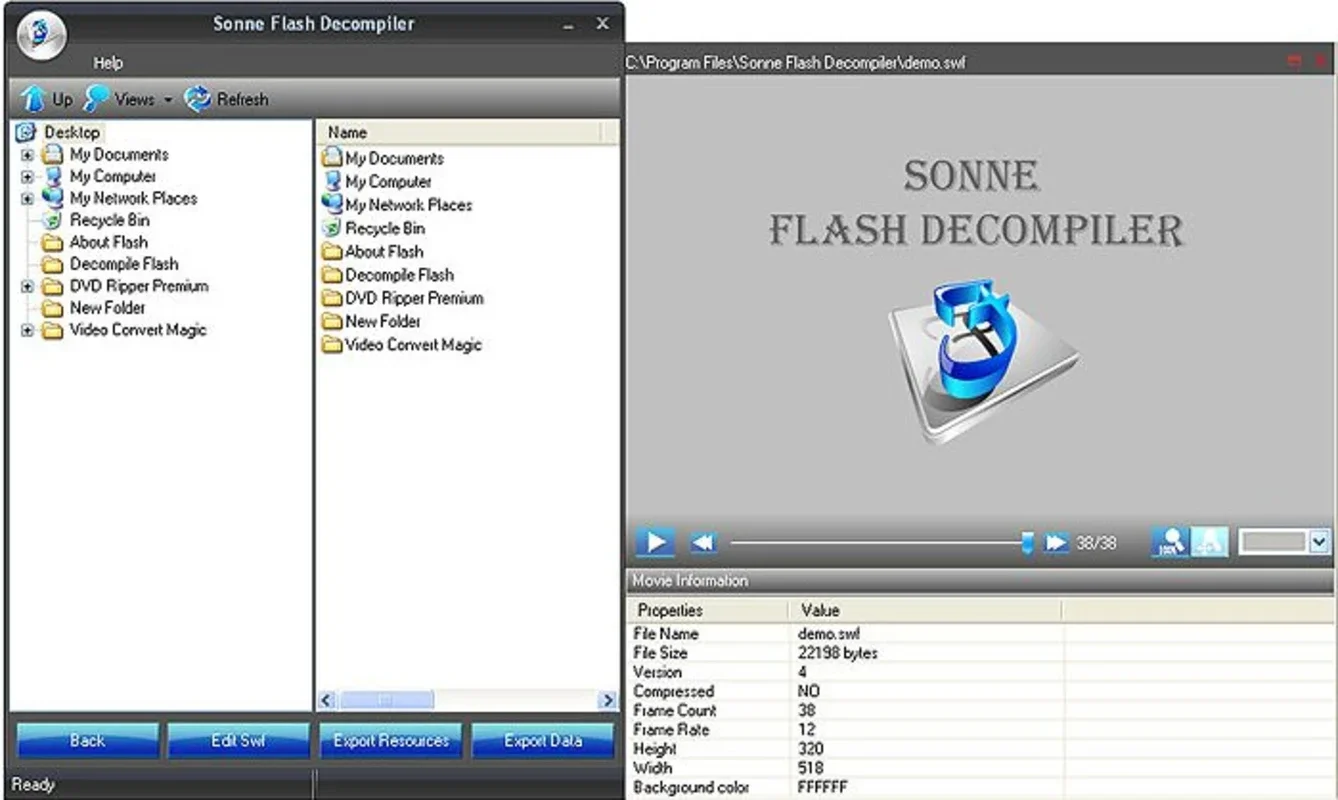Viewport: 1338px width, 800px height.
Task: Click Recycle Bin icon in the file list
Action: pos(332,228)
